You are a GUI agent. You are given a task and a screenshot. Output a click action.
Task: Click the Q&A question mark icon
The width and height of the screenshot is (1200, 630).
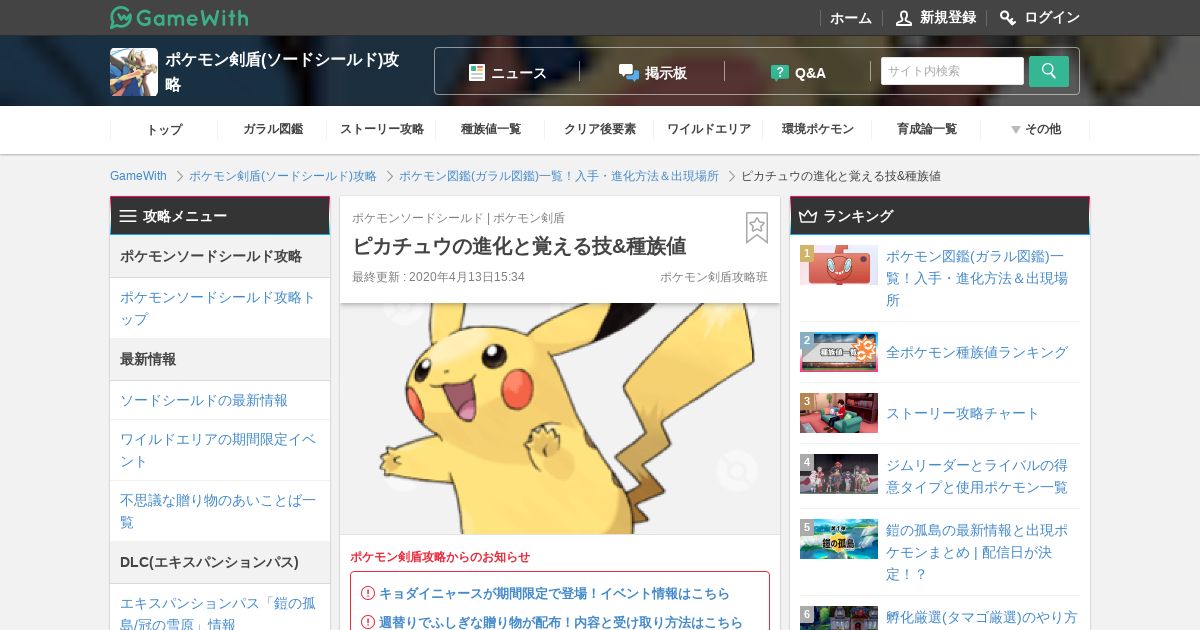780,72
